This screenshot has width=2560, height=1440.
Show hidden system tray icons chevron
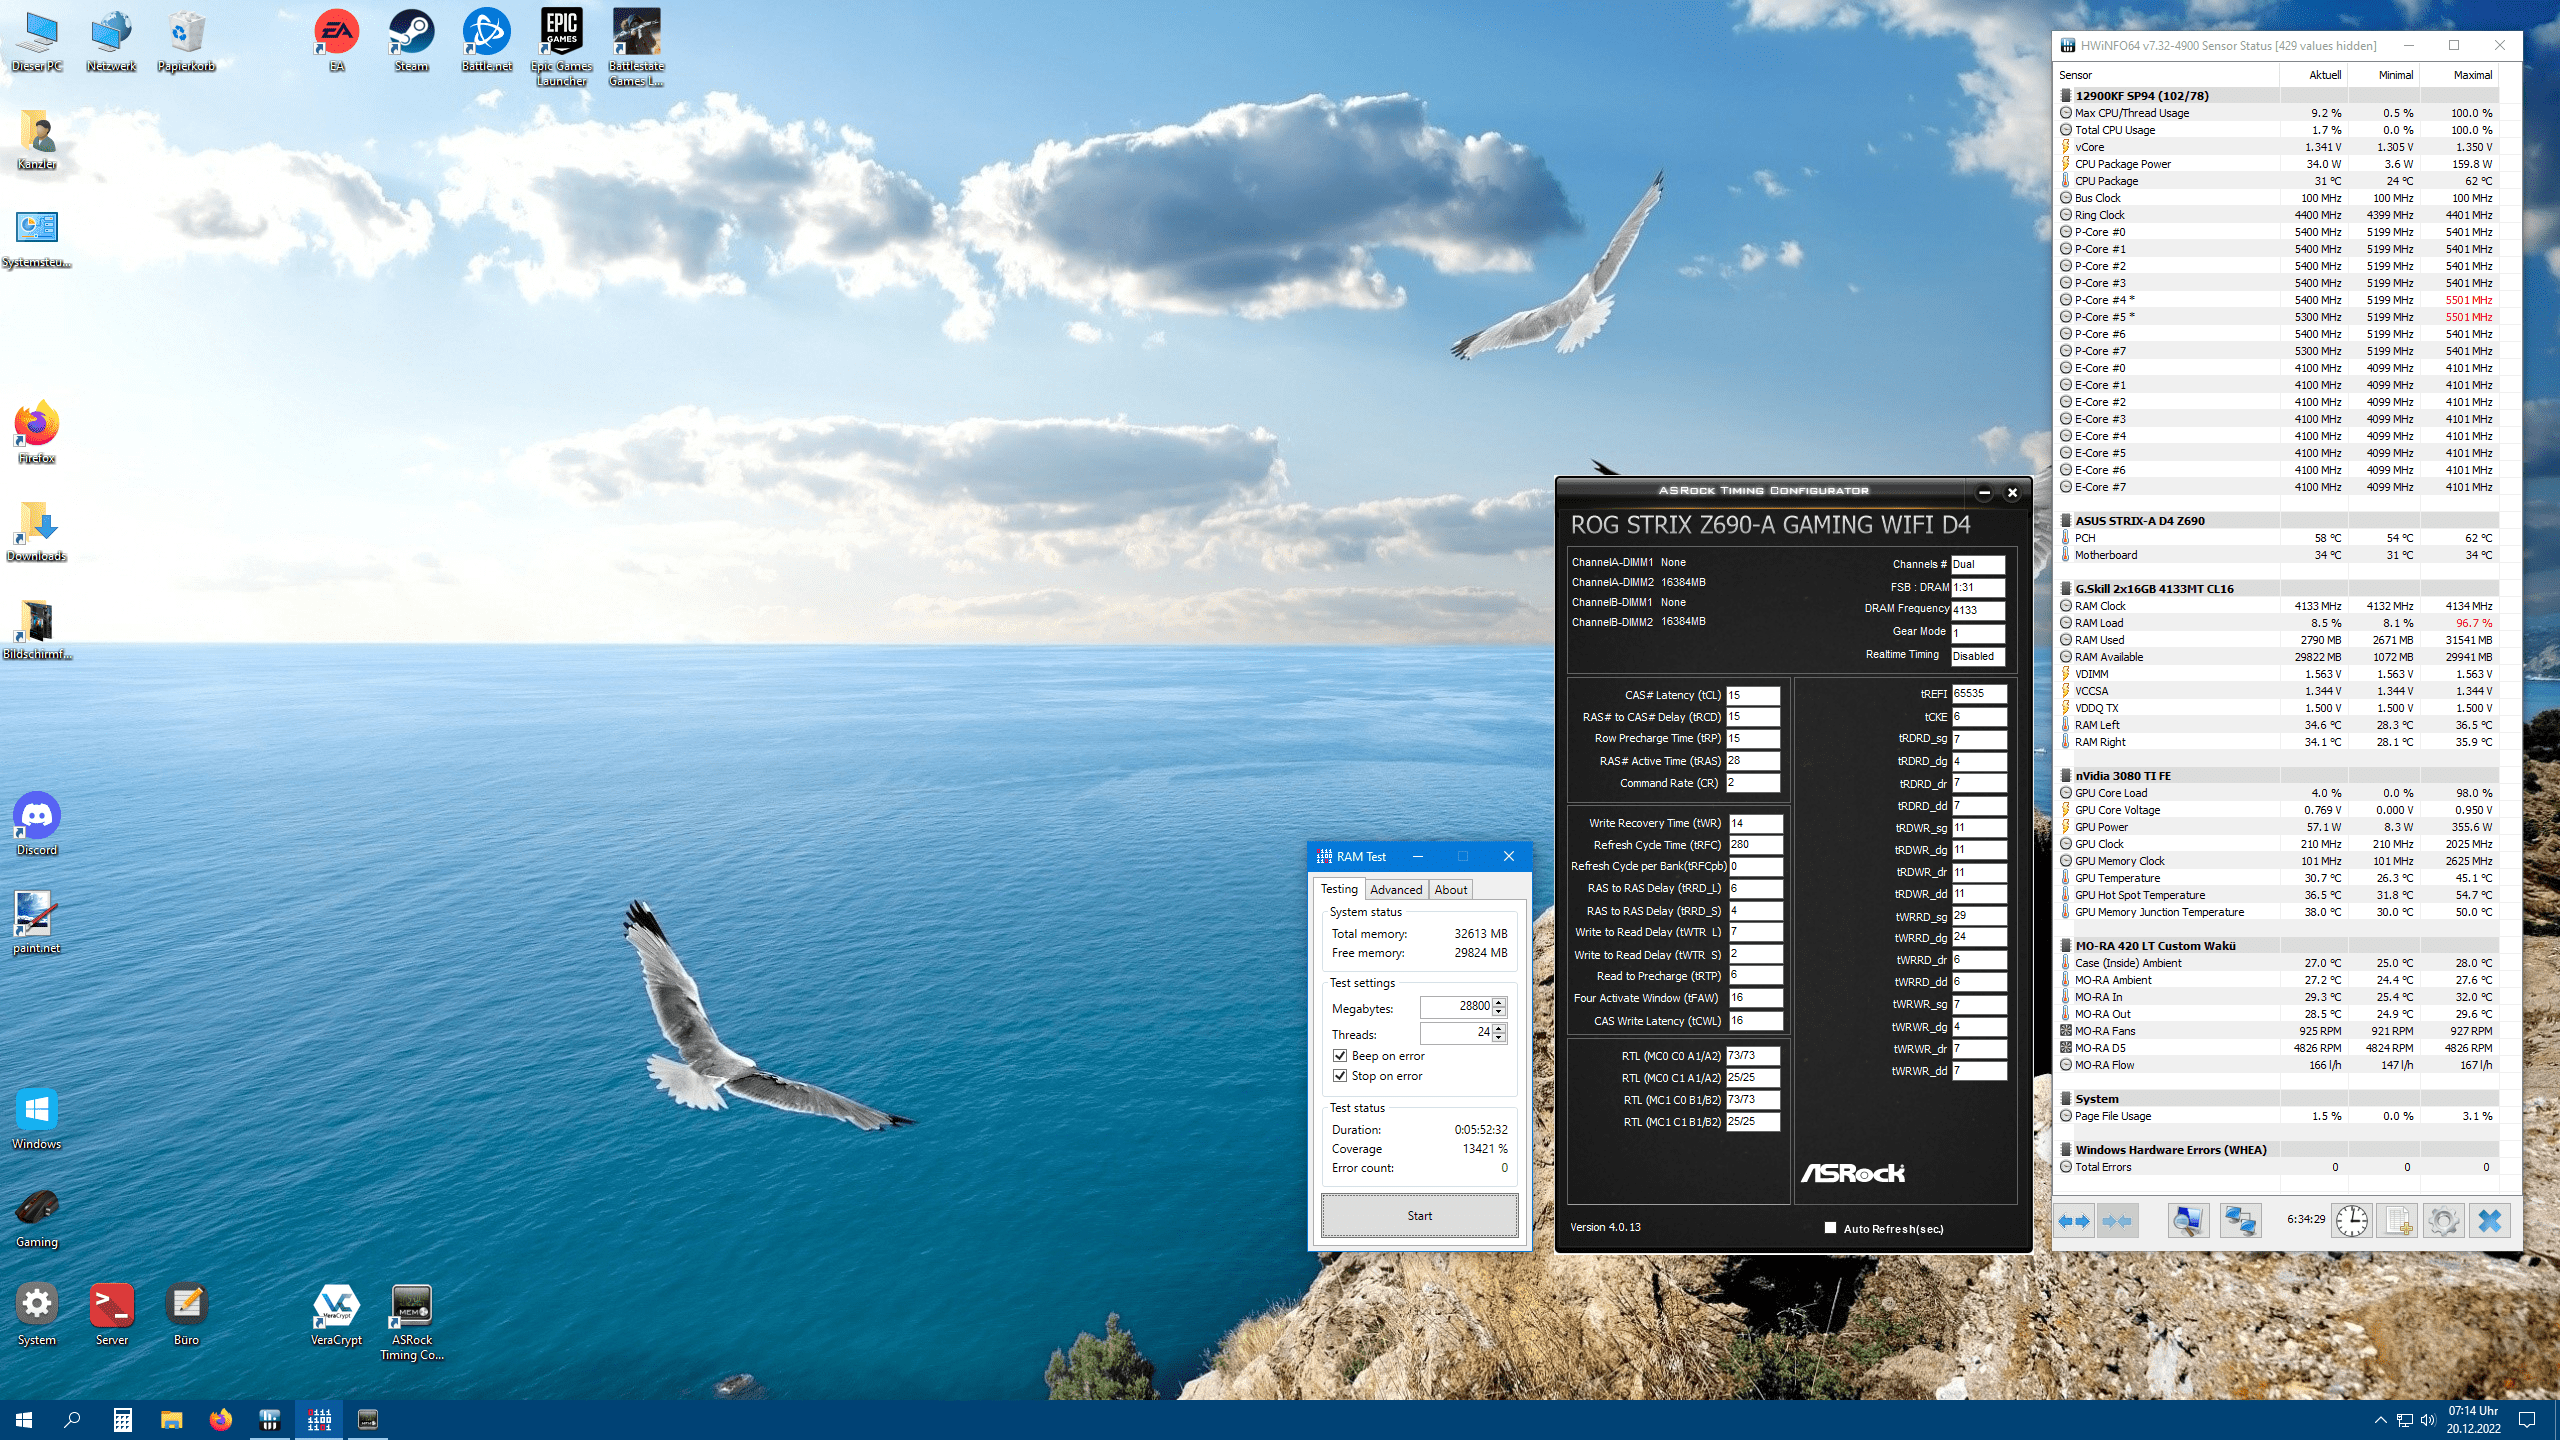click(2380, 1420)
